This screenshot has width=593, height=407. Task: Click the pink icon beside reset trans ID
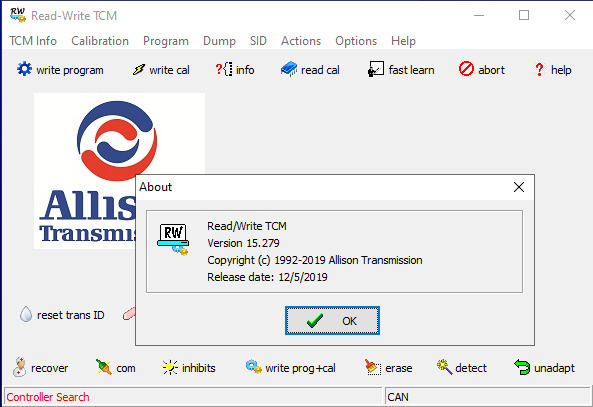pos(129,314)
